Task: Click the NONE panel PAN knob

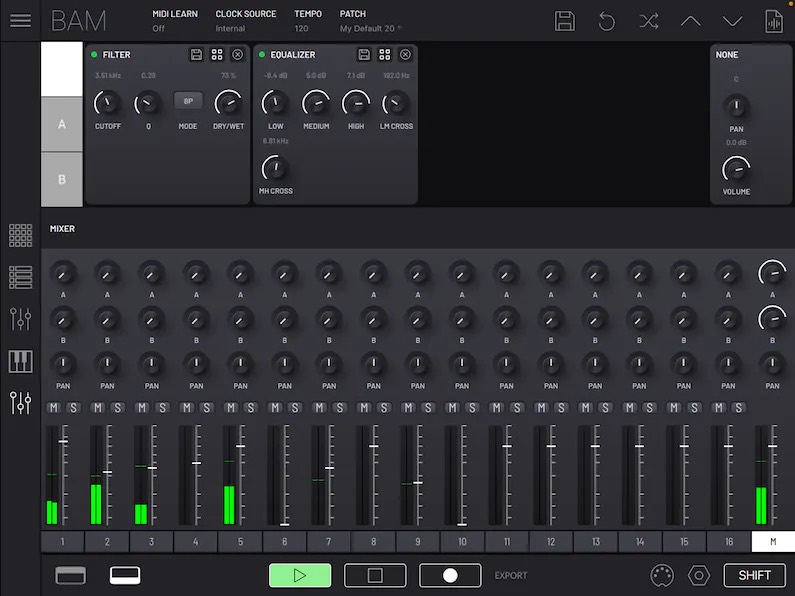Action: coord(736,106)
